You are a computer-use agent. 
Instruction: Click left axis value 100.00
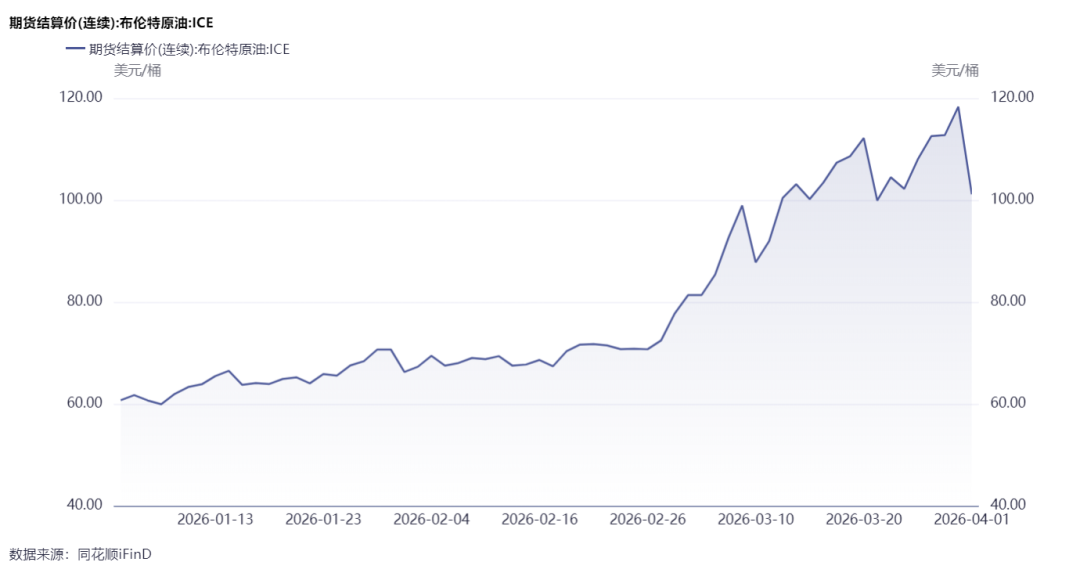pos(81,199)
